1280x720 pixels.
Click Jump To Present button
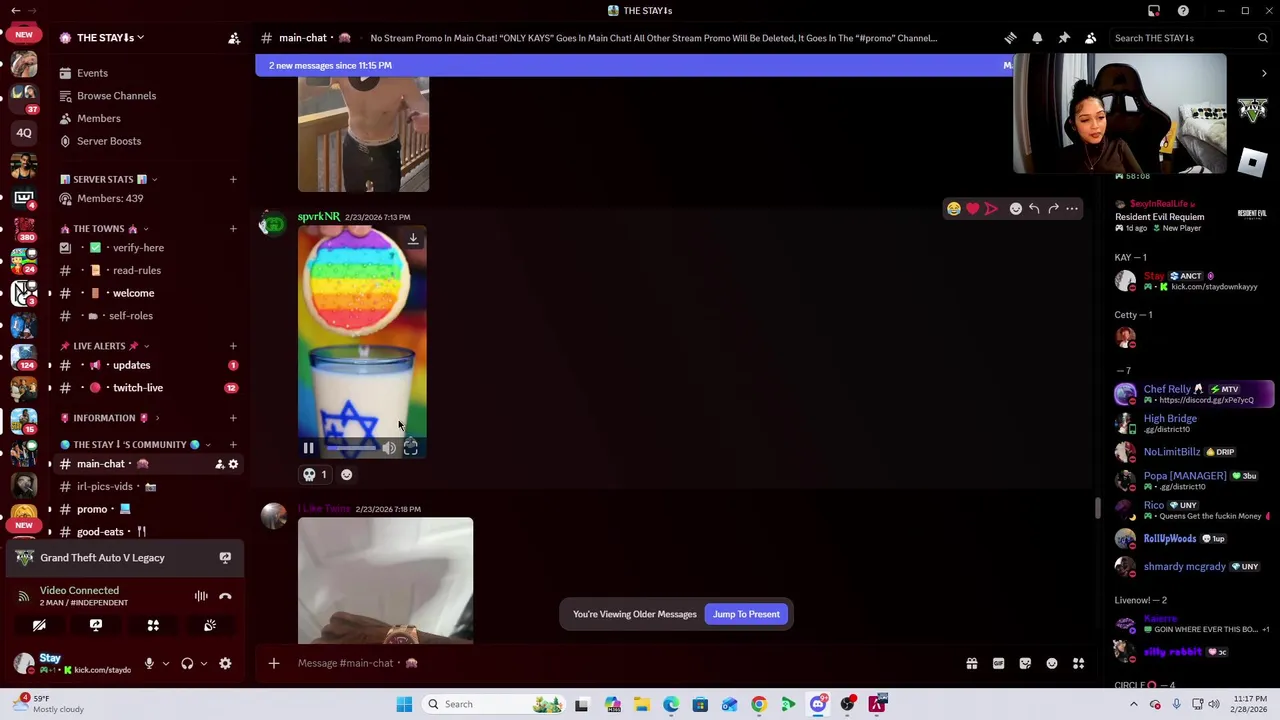point(746,614)
